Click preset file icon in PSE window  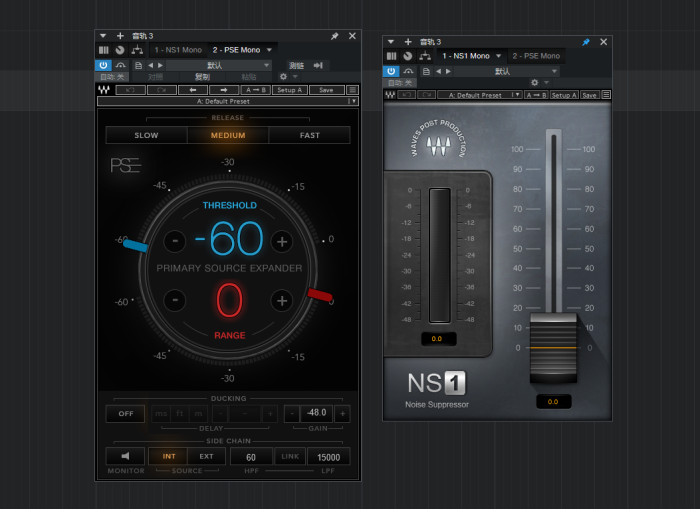click(138, 65)
